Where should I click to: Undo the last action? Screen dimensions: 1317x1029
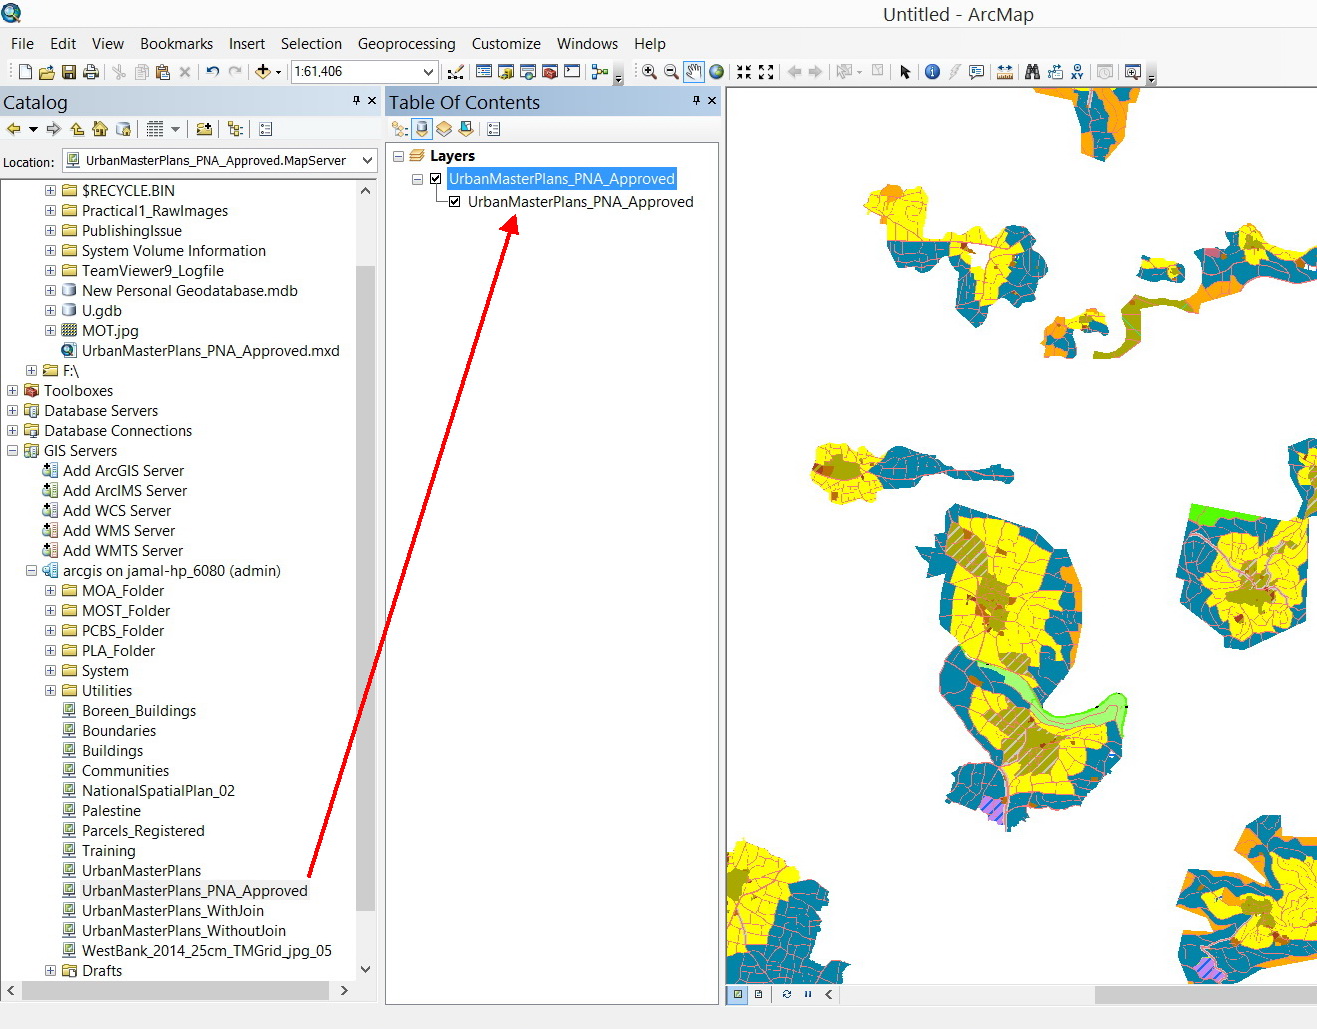(212, 72)
